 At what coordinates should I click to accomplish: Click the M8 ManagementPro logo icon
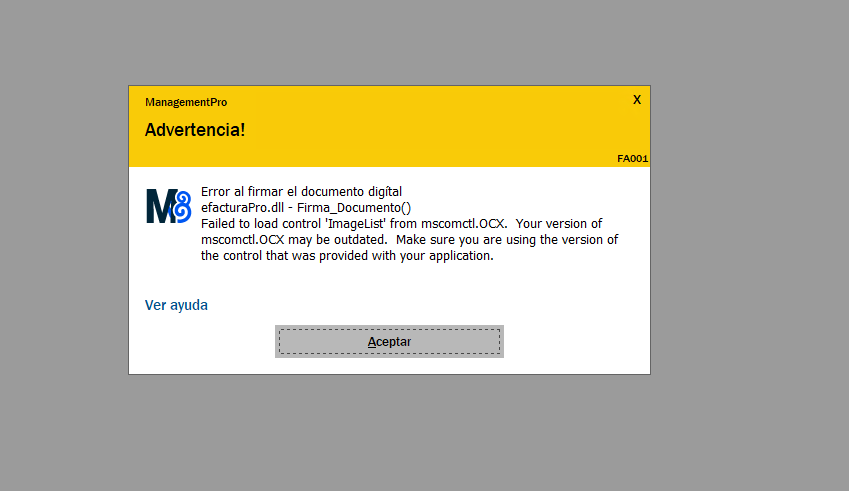coord(167,206)
